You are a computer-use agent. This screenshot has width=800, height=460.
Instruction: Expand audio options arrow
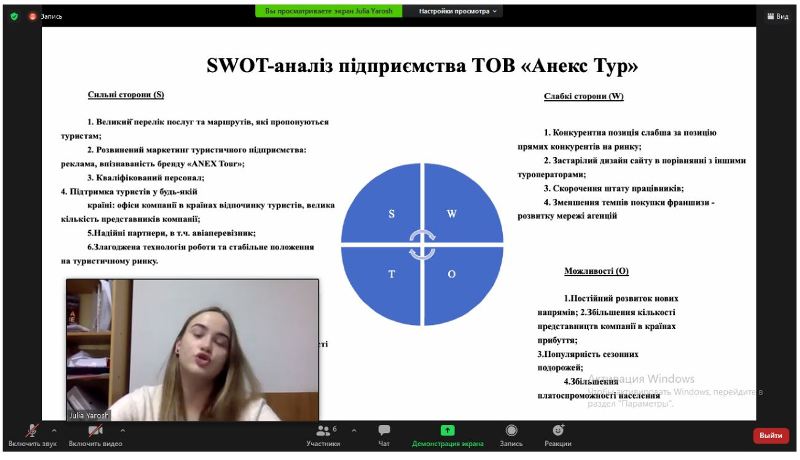coord(55,430)
